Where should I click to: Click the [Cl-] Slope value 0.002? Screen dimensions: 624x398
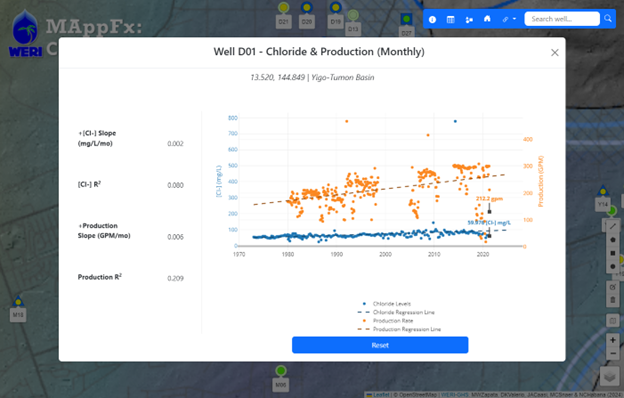coord(175,144)
